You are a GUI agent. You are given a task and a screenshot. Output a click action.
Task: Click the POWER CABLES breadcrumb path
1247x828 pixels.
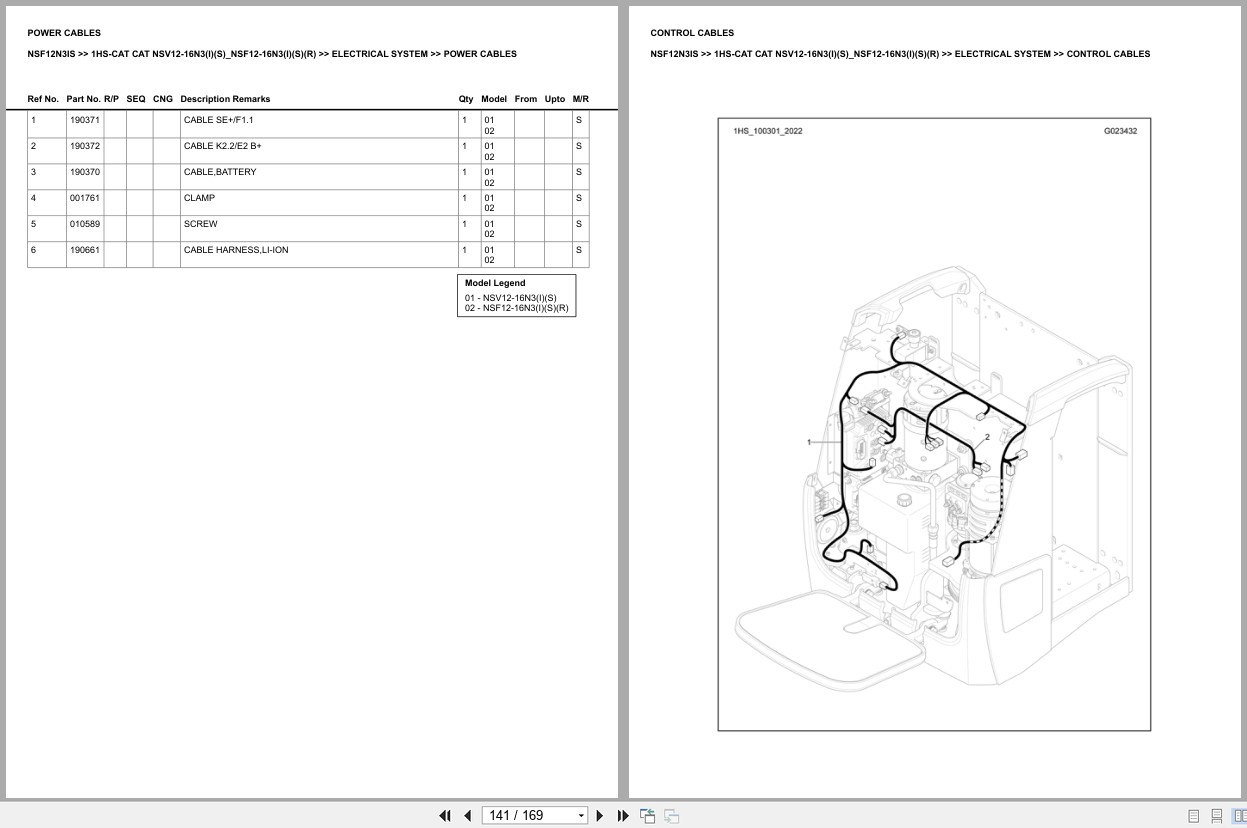272,54
